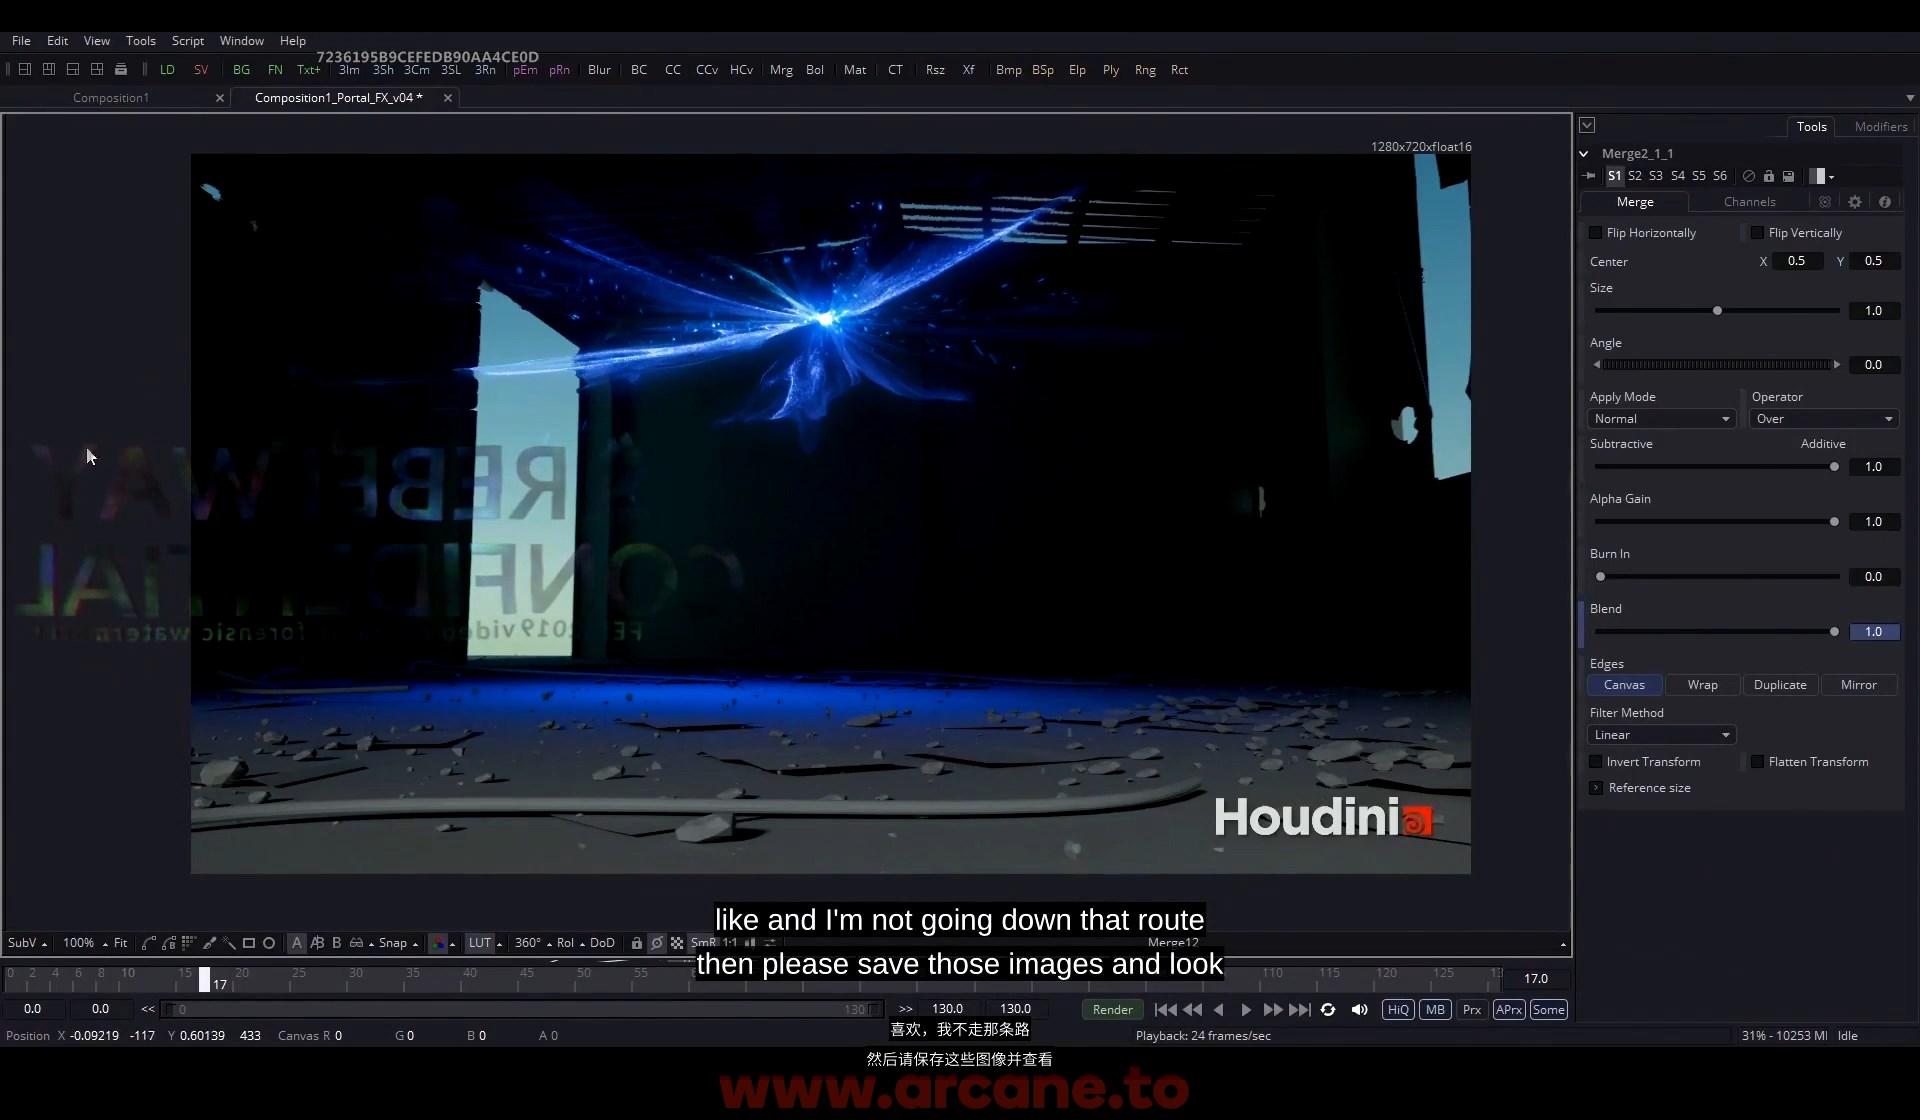Viewport: 1920px width, 1120px height.
Task: Click the polyline tool icon in viewer toolbar
Action: (x=149, y=943)
